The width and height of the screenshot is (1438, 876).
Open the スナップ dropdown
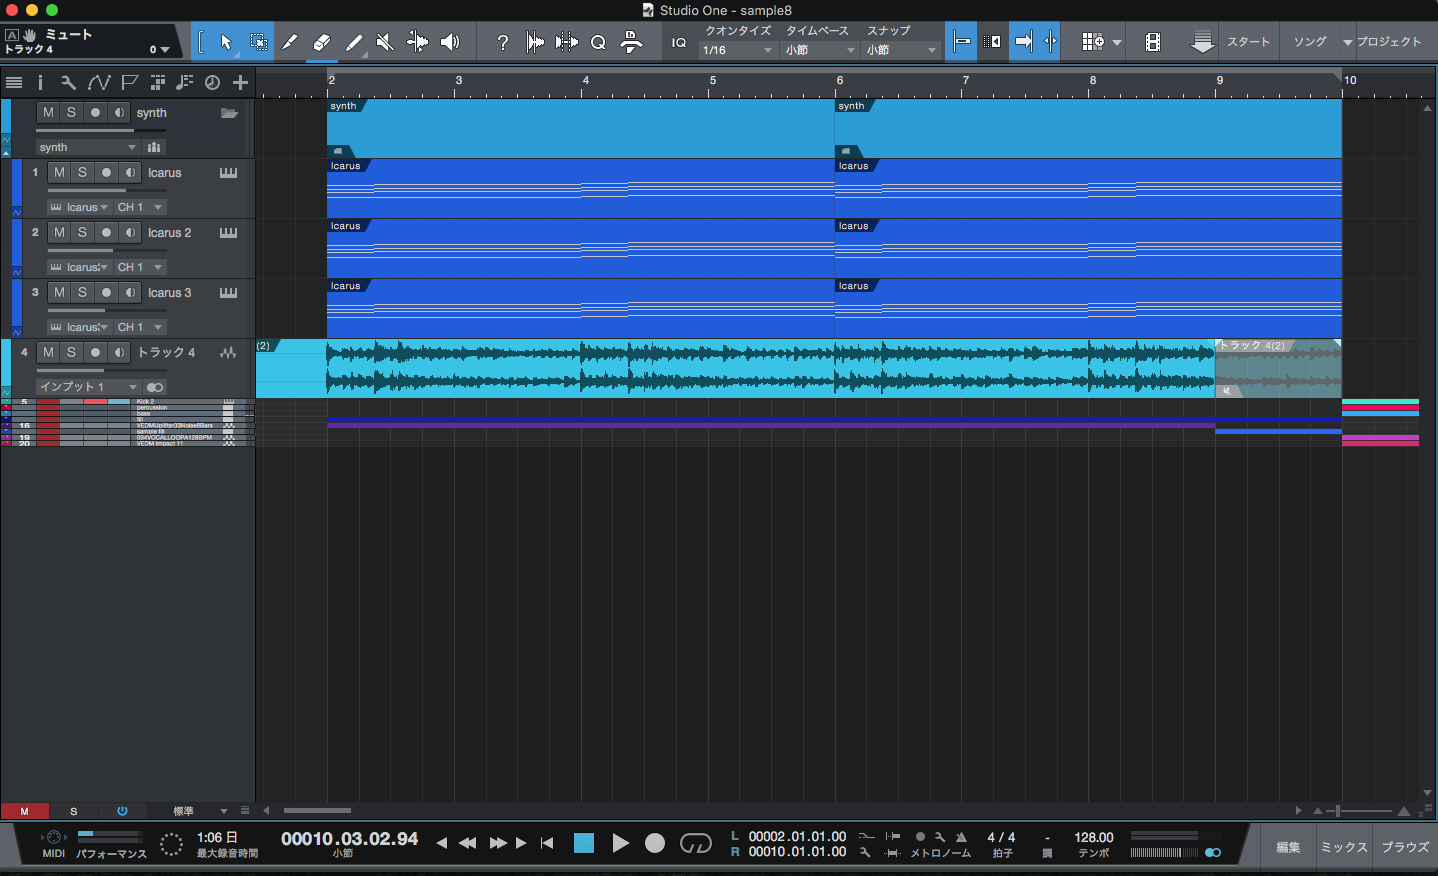click(x=901, y=50)
